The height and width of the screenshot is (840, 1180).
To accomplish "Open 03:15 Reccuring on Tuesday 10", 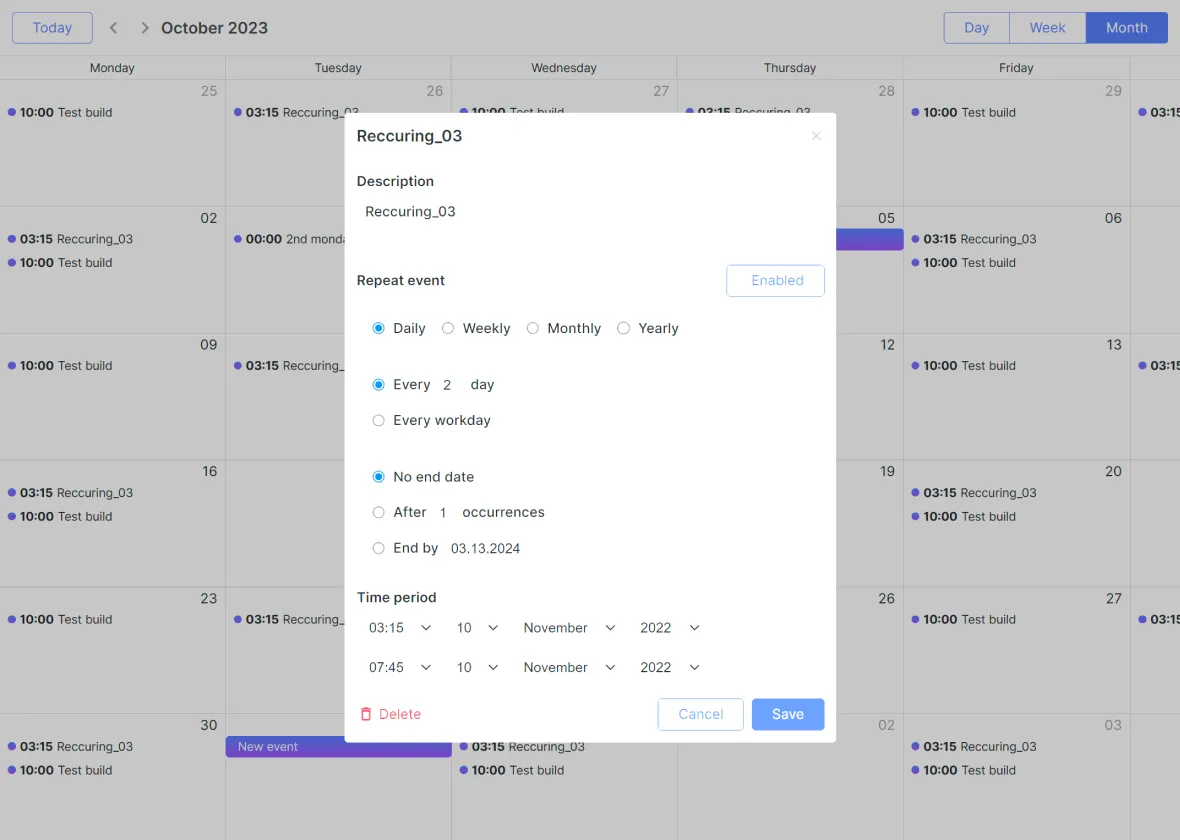I will (289, 366).
